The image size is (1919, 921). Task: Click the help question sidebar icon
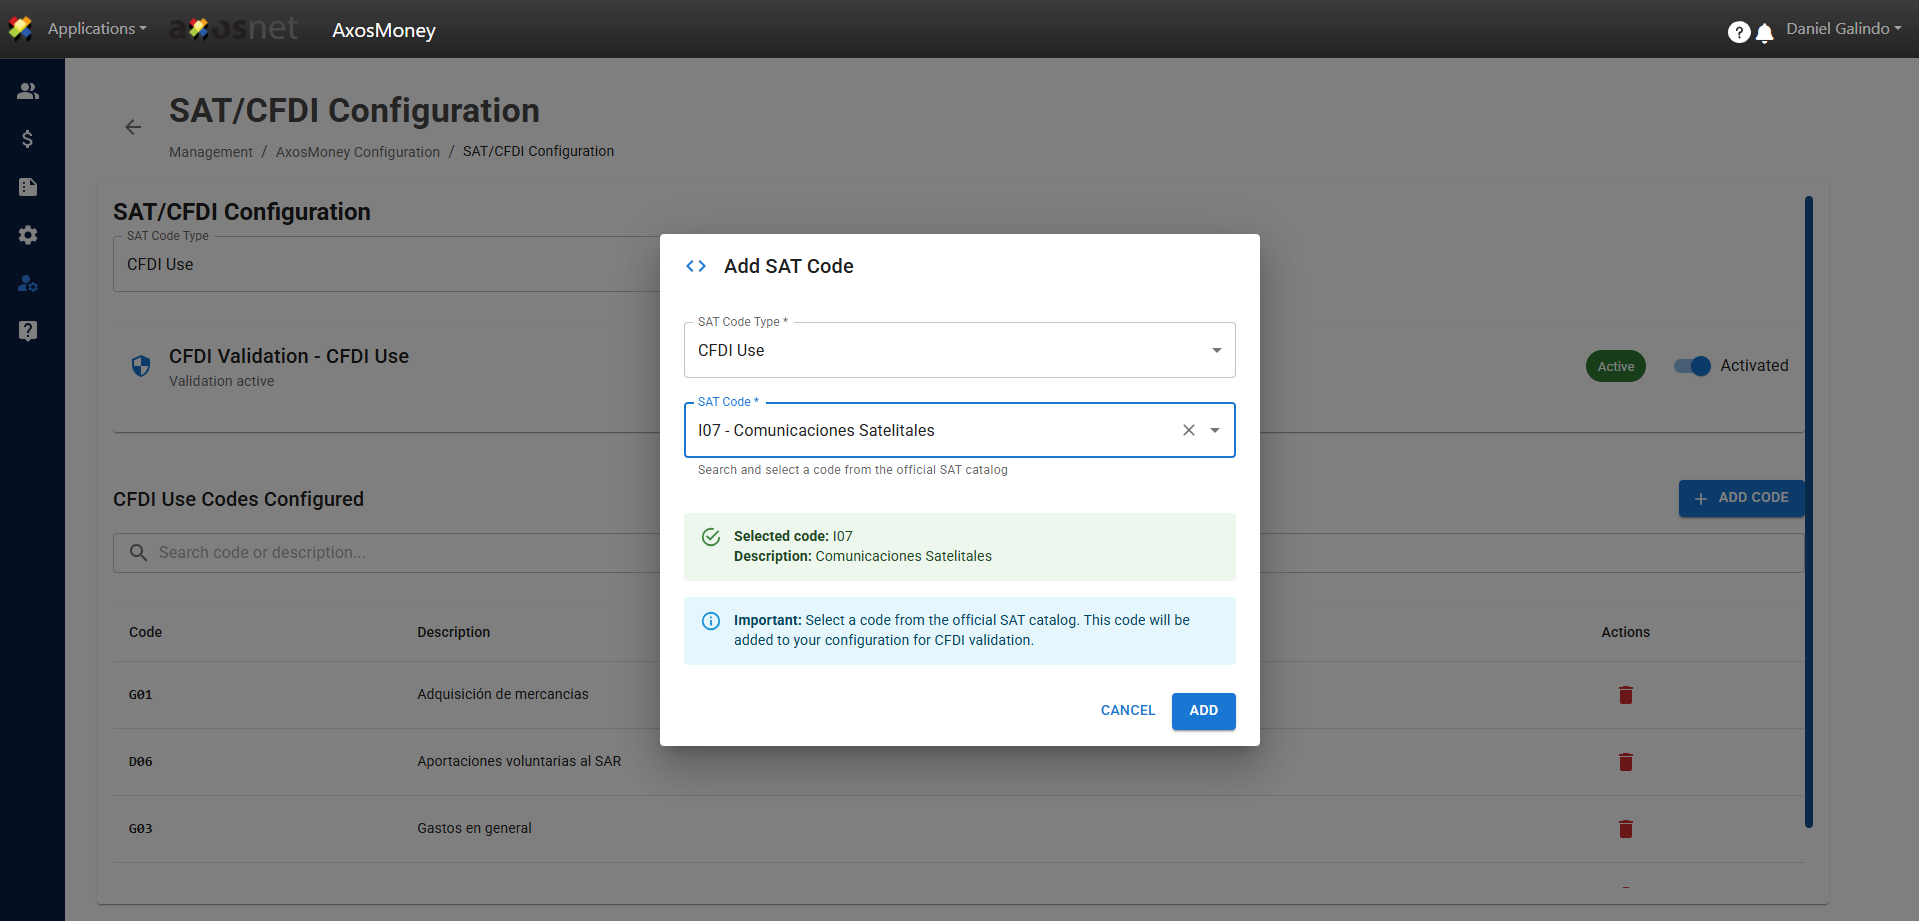[28, 331]
